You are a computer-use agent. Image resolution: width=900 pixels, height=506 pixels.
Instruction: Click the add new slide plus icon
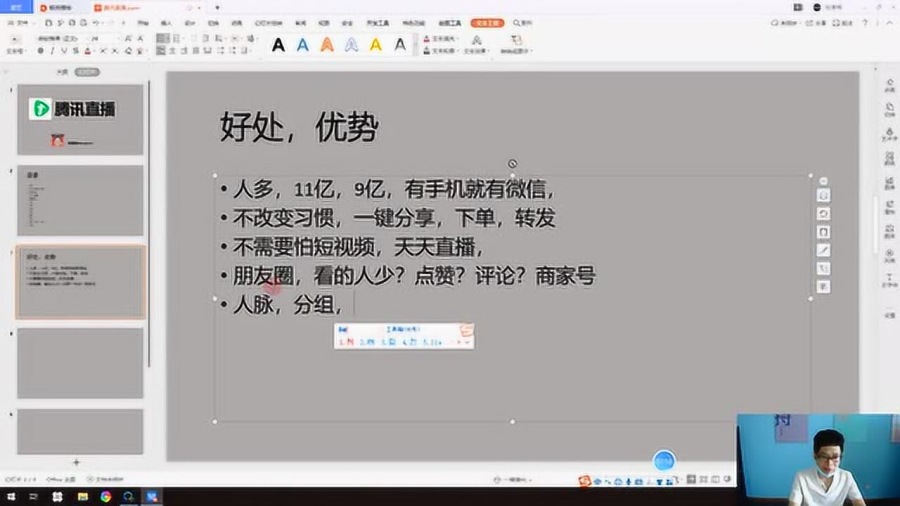pyautogui.click(x=76, y=462)
